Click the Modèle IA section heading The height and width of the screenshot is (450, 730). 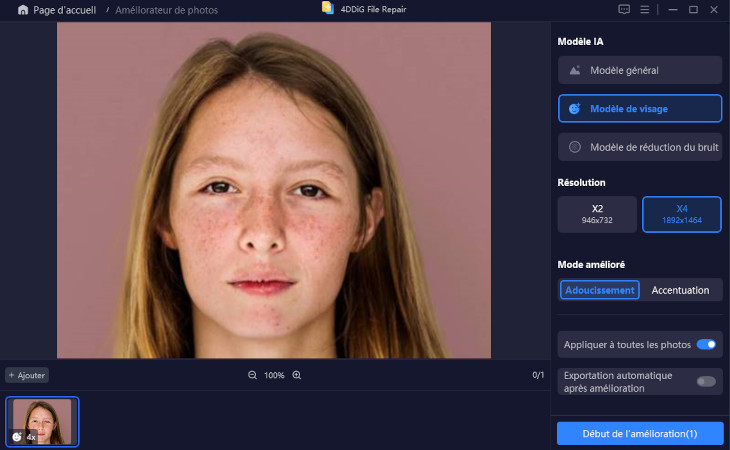point(580,41)
